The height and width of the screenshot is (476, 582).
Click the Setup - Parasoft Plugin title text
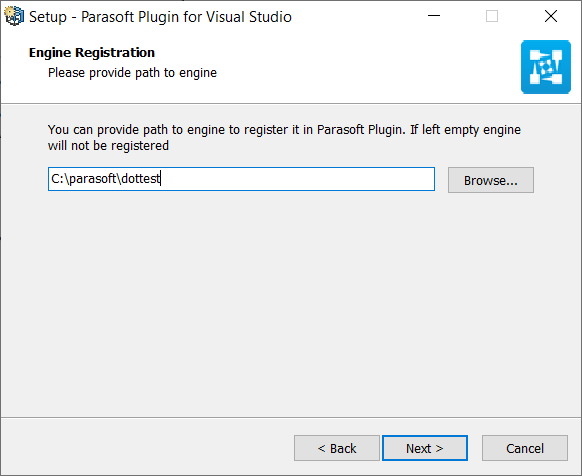160,17
